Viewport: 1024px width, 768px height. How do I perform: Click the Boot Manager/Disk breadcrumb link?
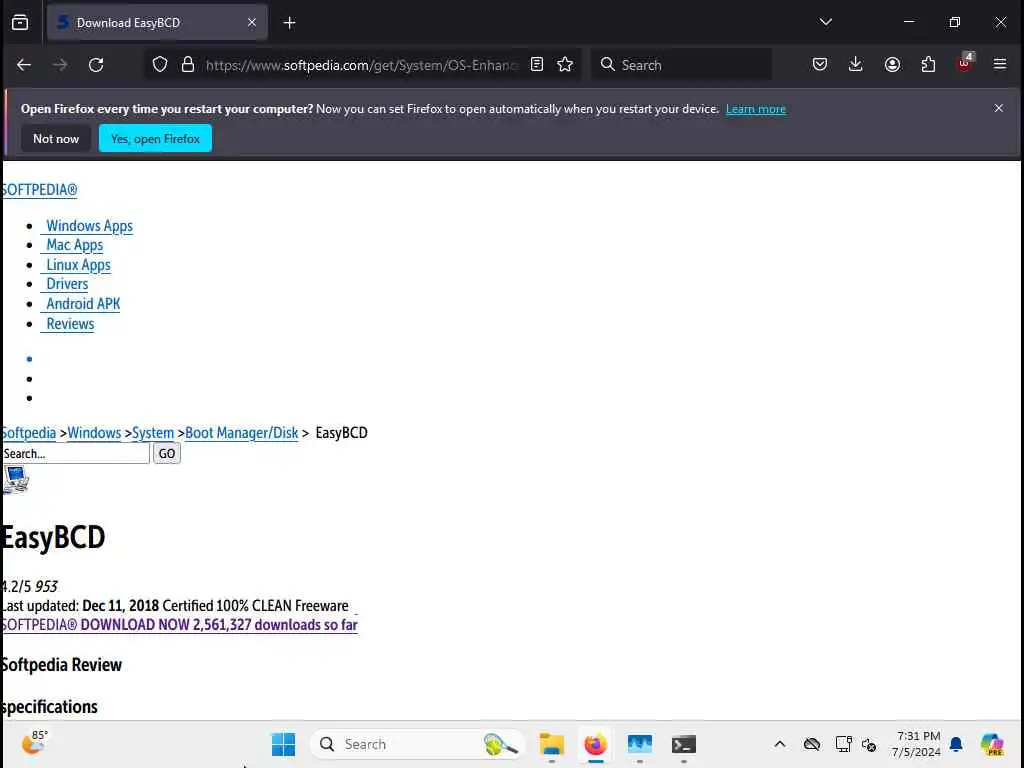(x=242, y=433)
